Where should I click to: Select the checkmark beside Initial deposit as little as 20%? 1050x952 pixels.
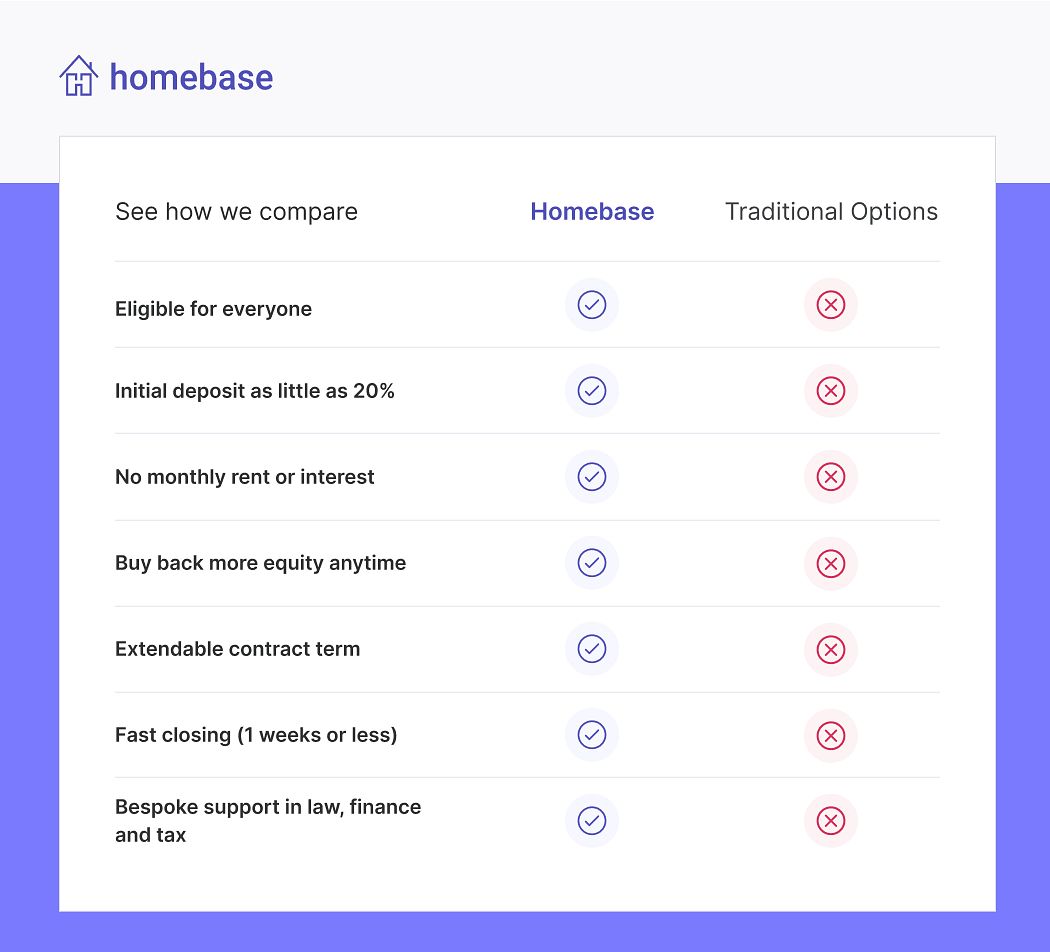592,390
